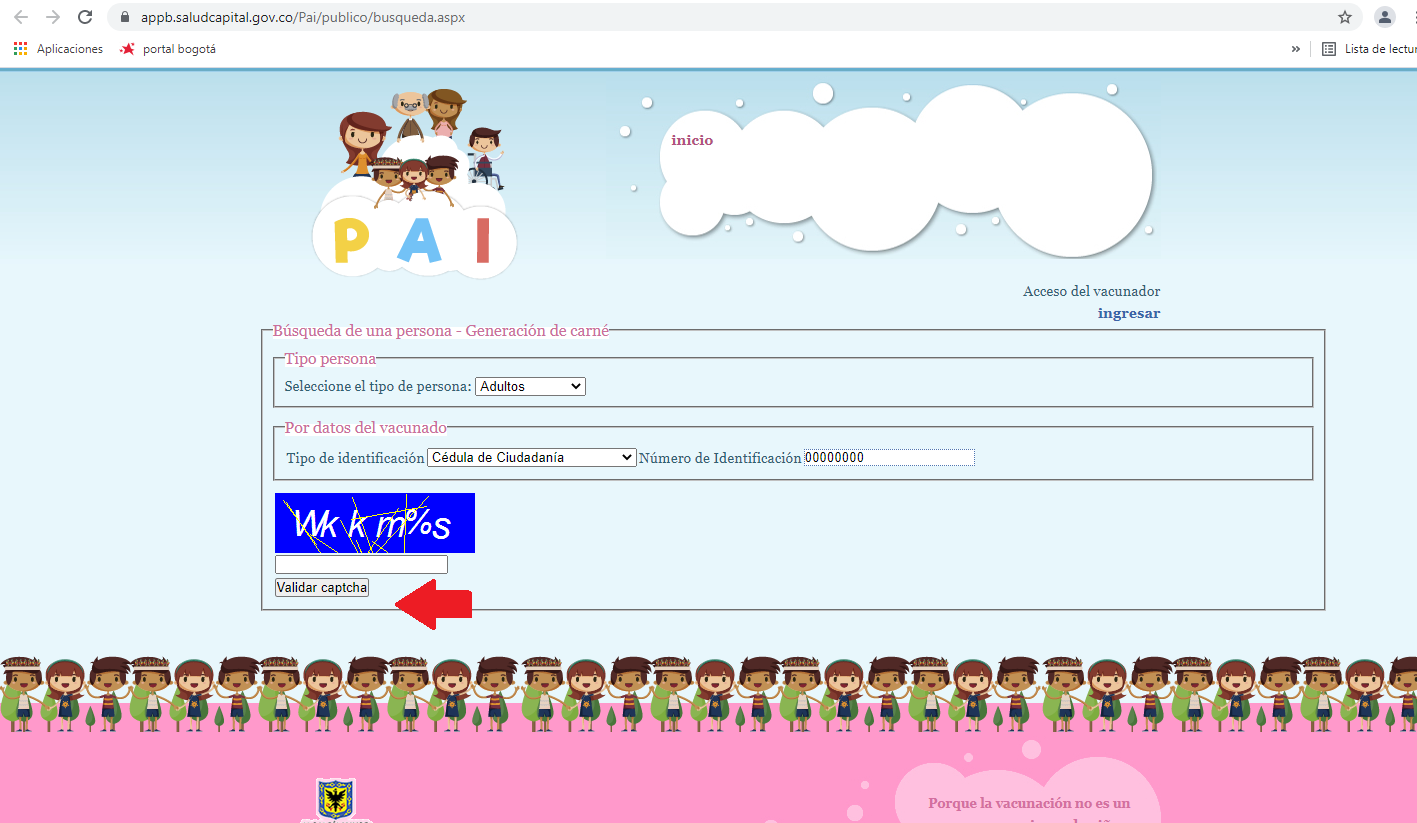Click the Validar captcha button
This screenshot has width=1417, height=823.
(322, 588)
